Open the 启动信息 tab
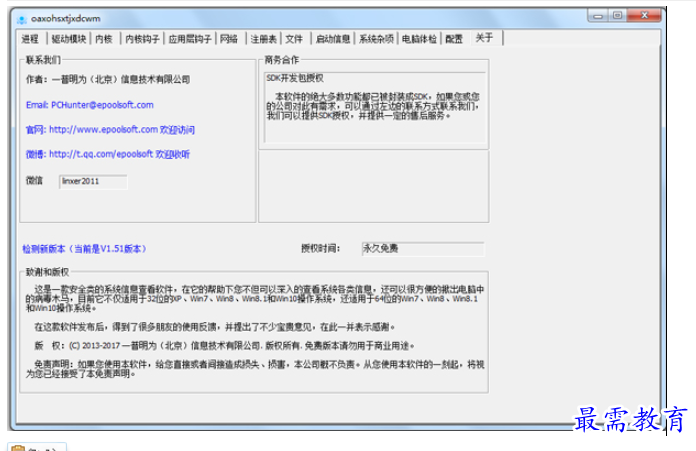Screen dimensions: 696x451 332,39
